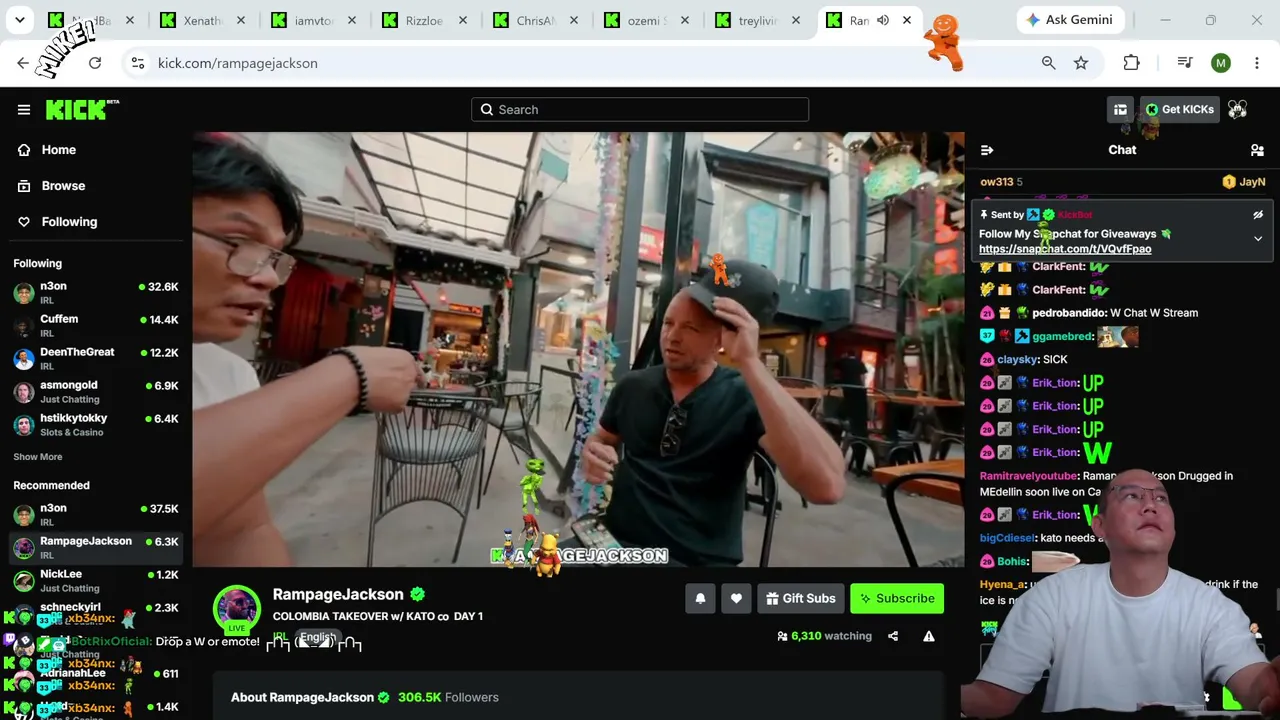This screenshot has width=1280, height=720.
Task: Mute the audio on the active tab
Action: point(883,20)
